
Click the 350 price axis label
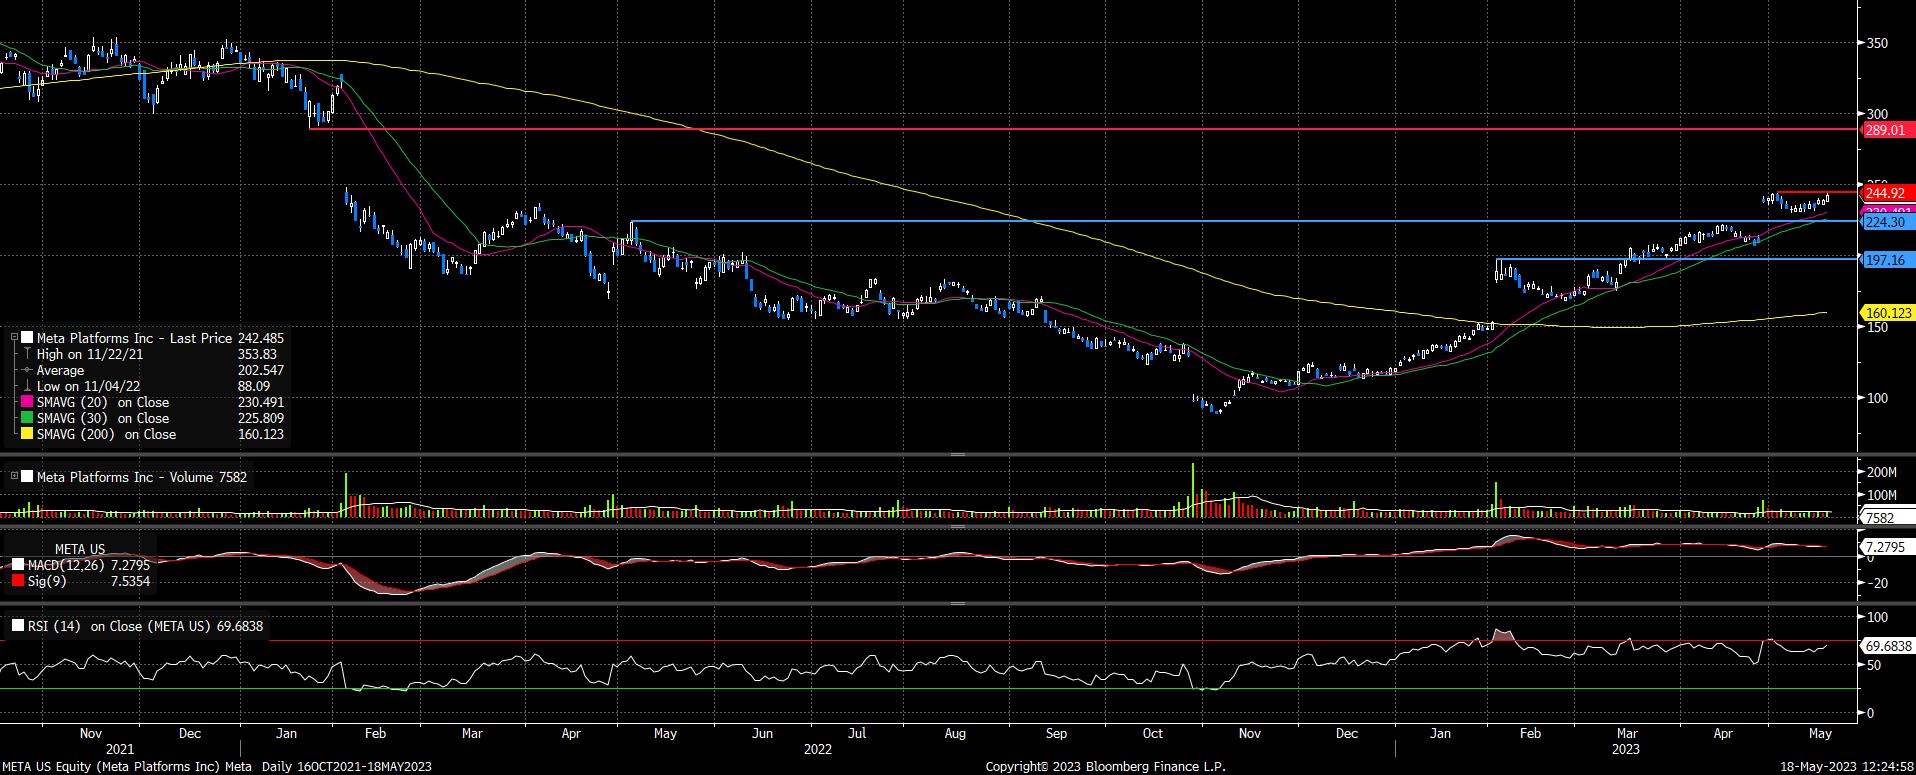[1876, 43]
